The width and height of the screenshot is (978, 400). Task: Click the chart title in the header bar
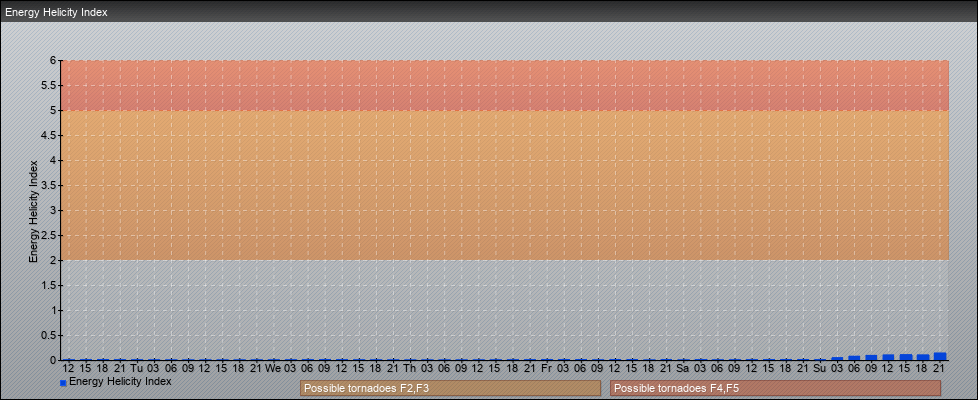point(57,13)
